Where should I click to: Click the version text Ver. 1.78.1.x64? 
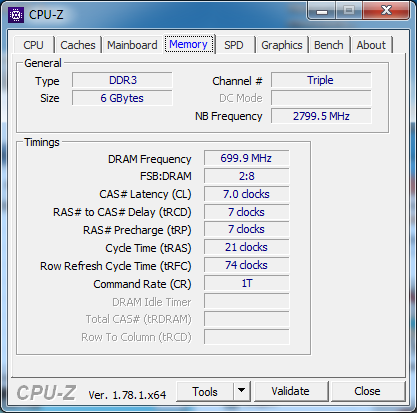point(127,395)
